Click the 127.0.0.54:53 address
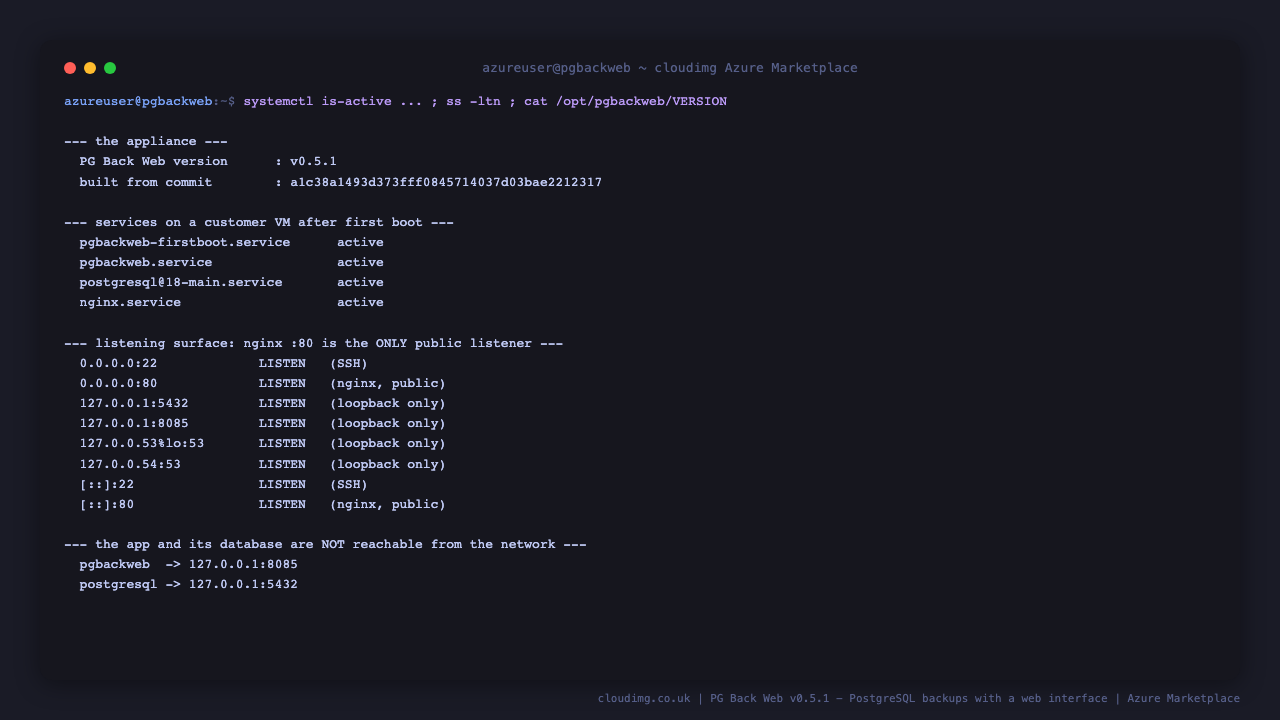 point(131,464)
